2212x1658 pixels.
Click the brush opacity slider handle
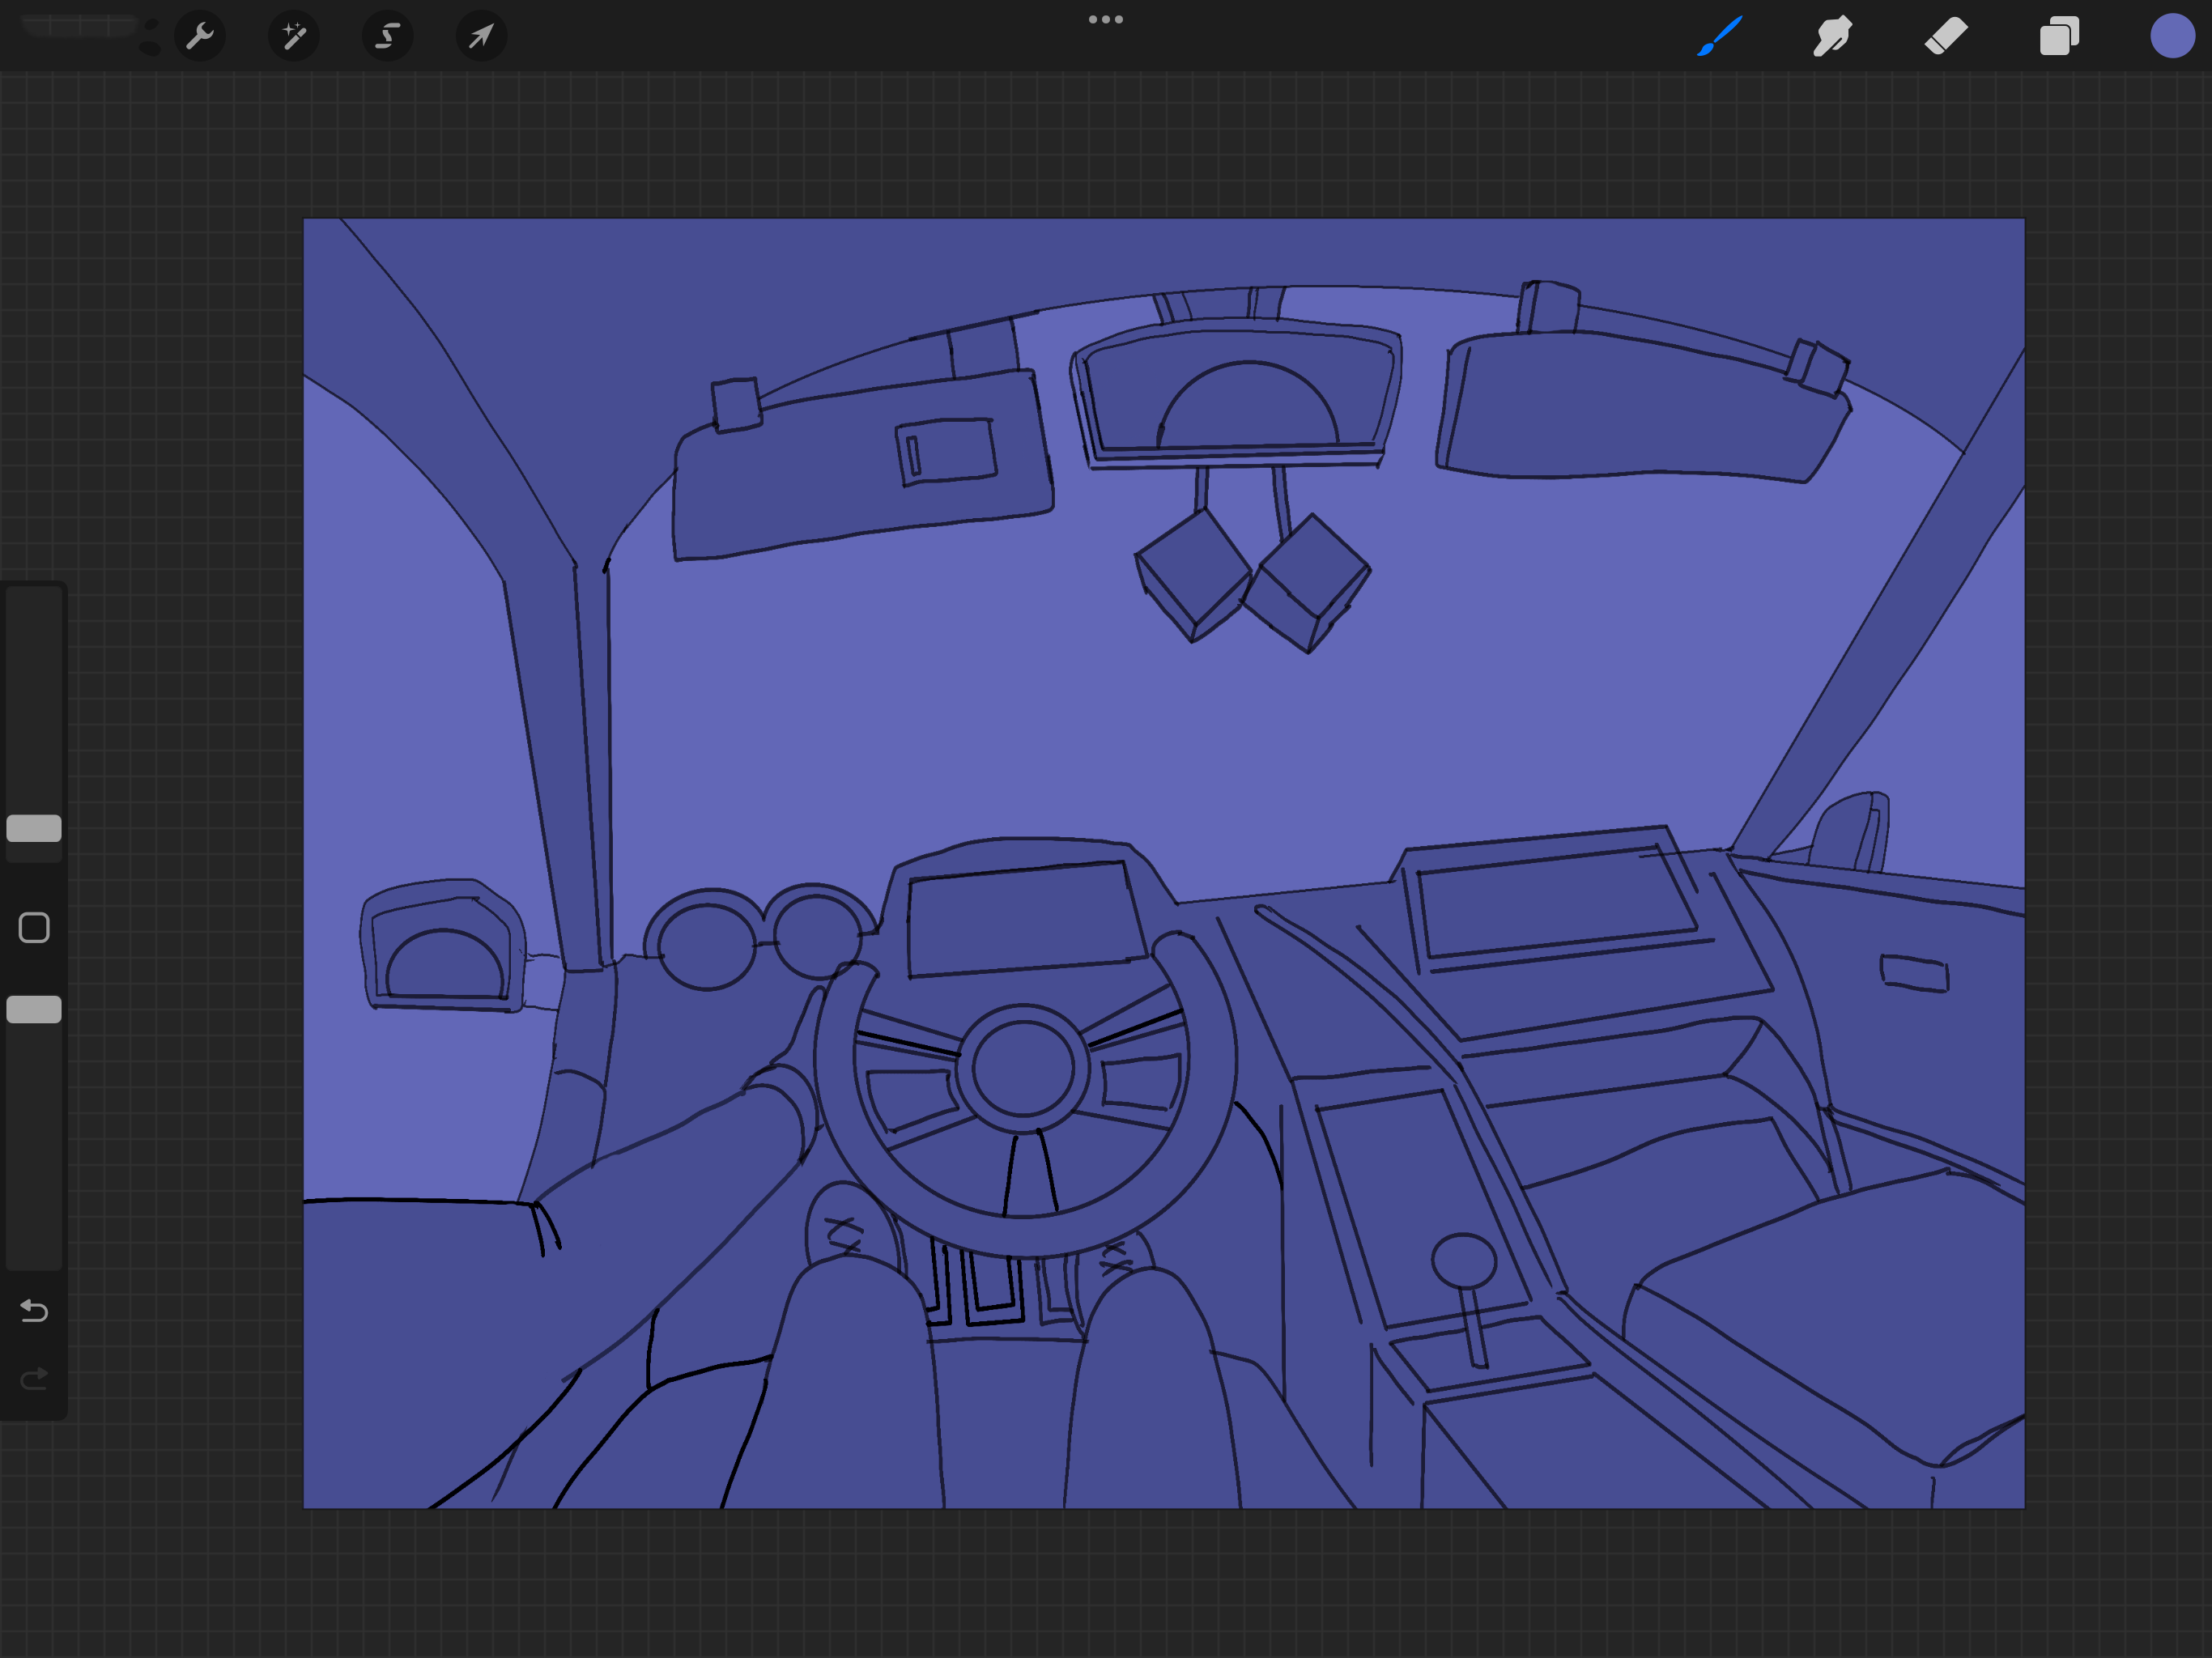tap(34, 1009)
